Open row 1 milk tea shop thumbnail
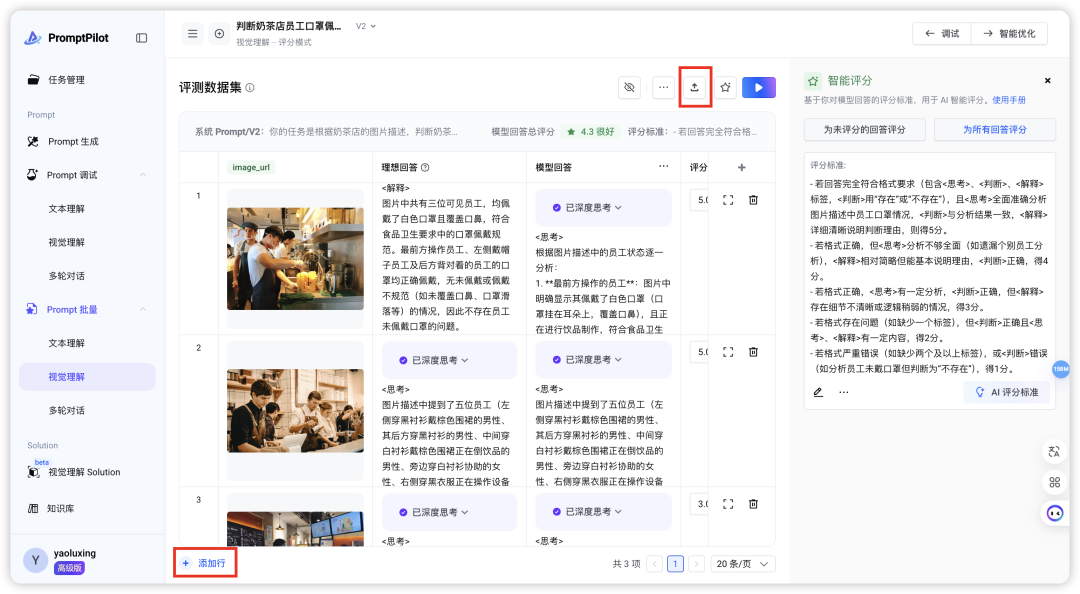This screenshot has height=594, width=1080. click(295, 258)
